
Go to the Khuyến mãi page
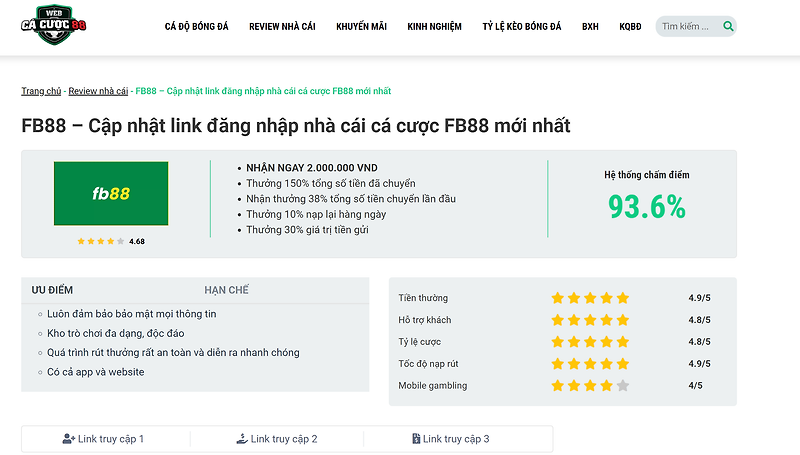tap(361, 27)
